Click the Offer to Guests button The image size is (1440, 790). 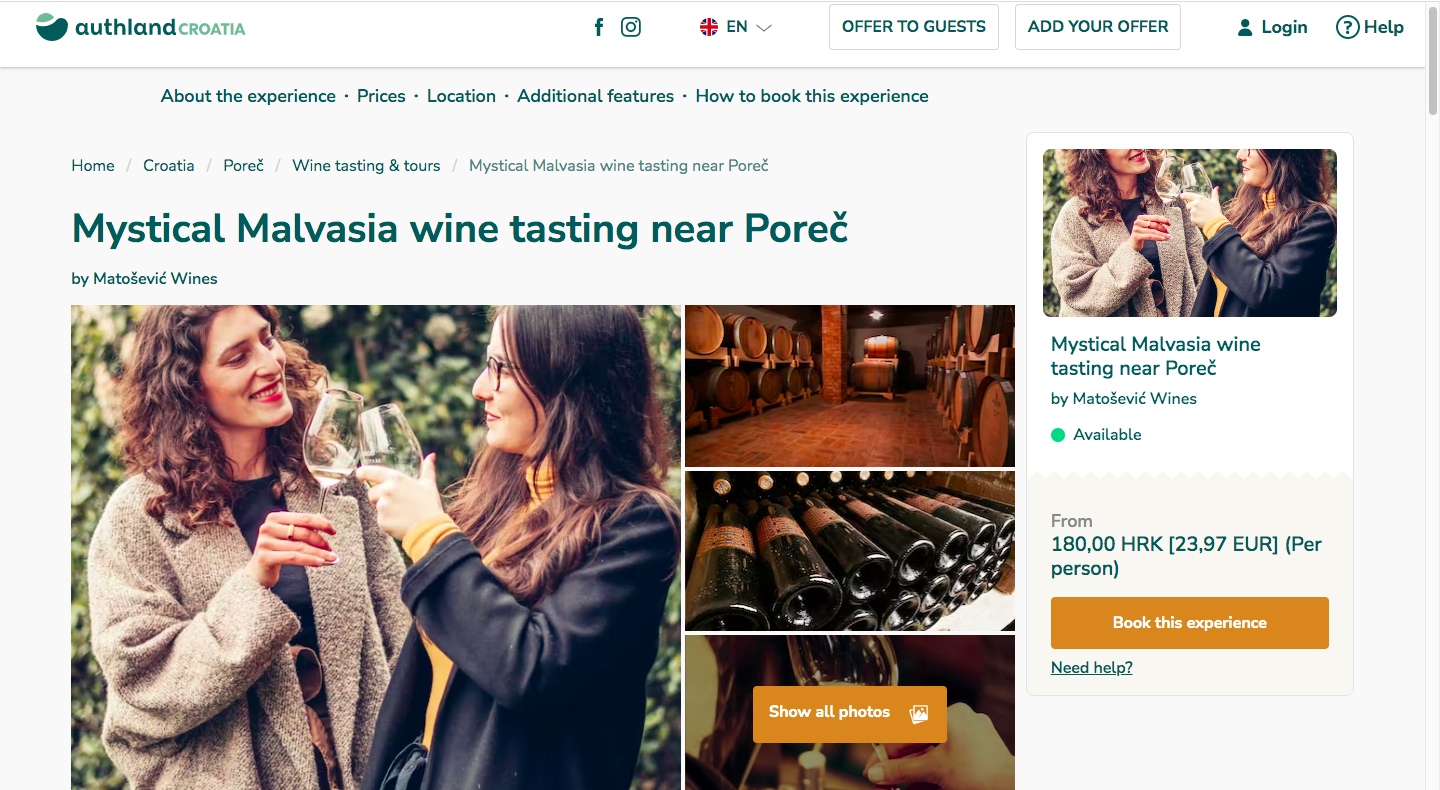(913, 27)
